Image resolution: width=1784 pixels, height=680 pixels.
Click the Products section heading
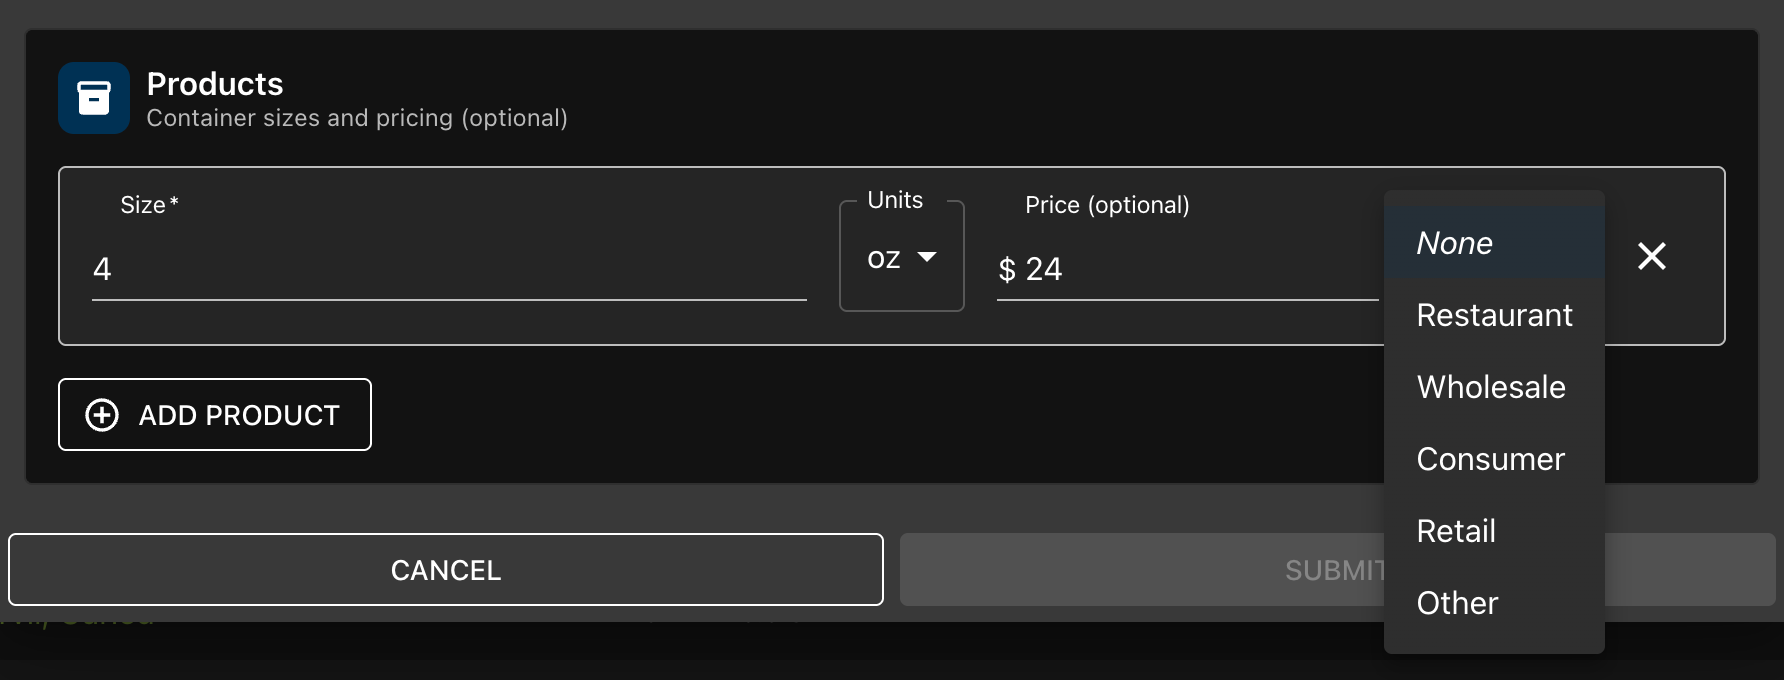[x=215, y=83]
